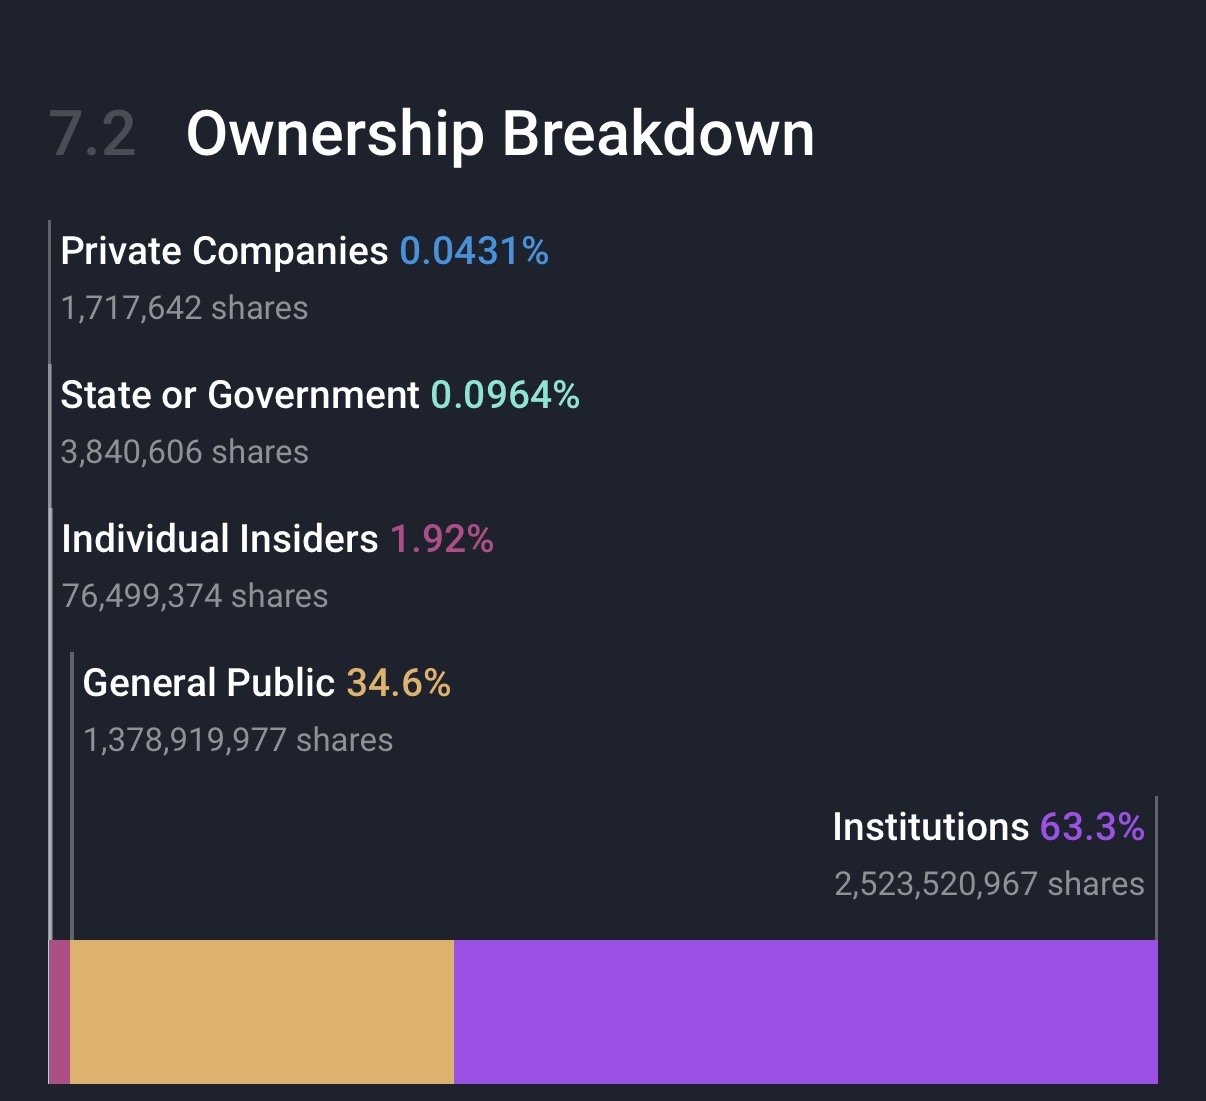
Task: Click the 3,840,606 shares text
Action: click(184, 452)
